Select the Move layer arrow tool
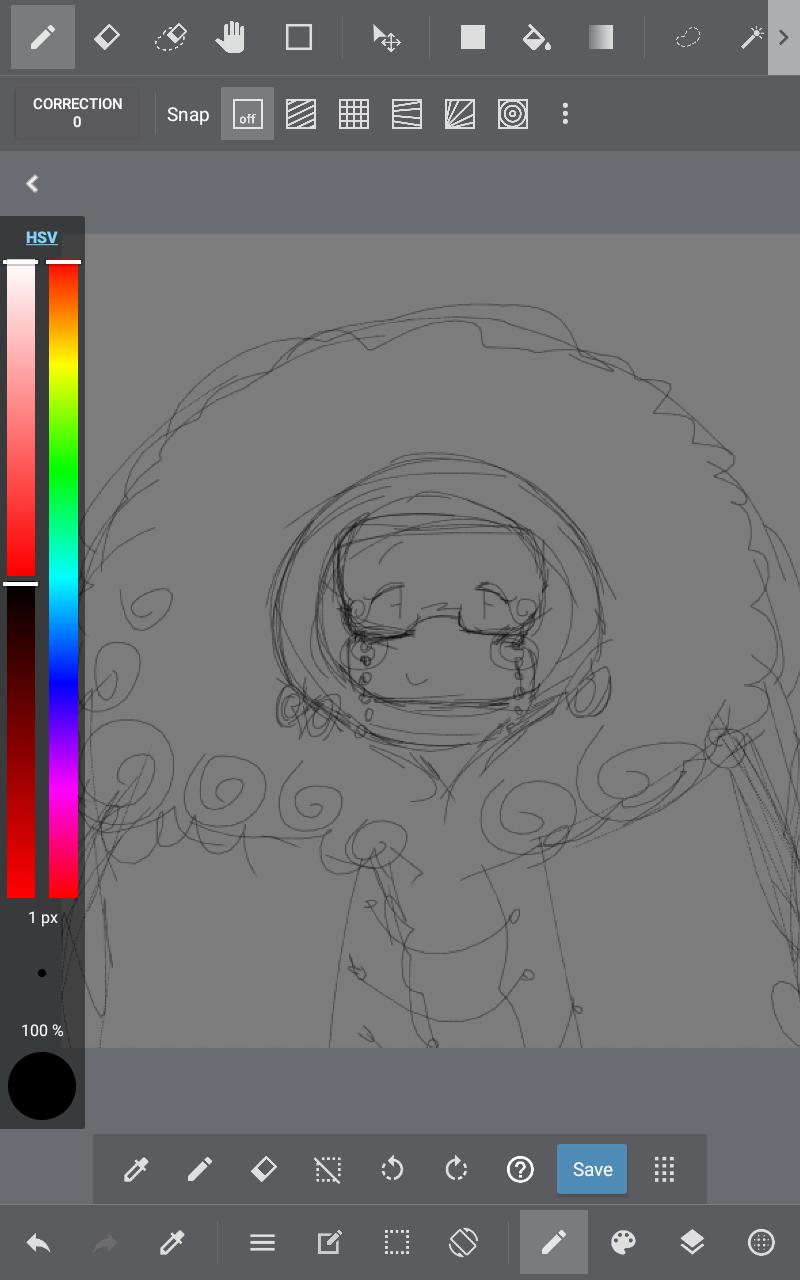 (387, 38)
